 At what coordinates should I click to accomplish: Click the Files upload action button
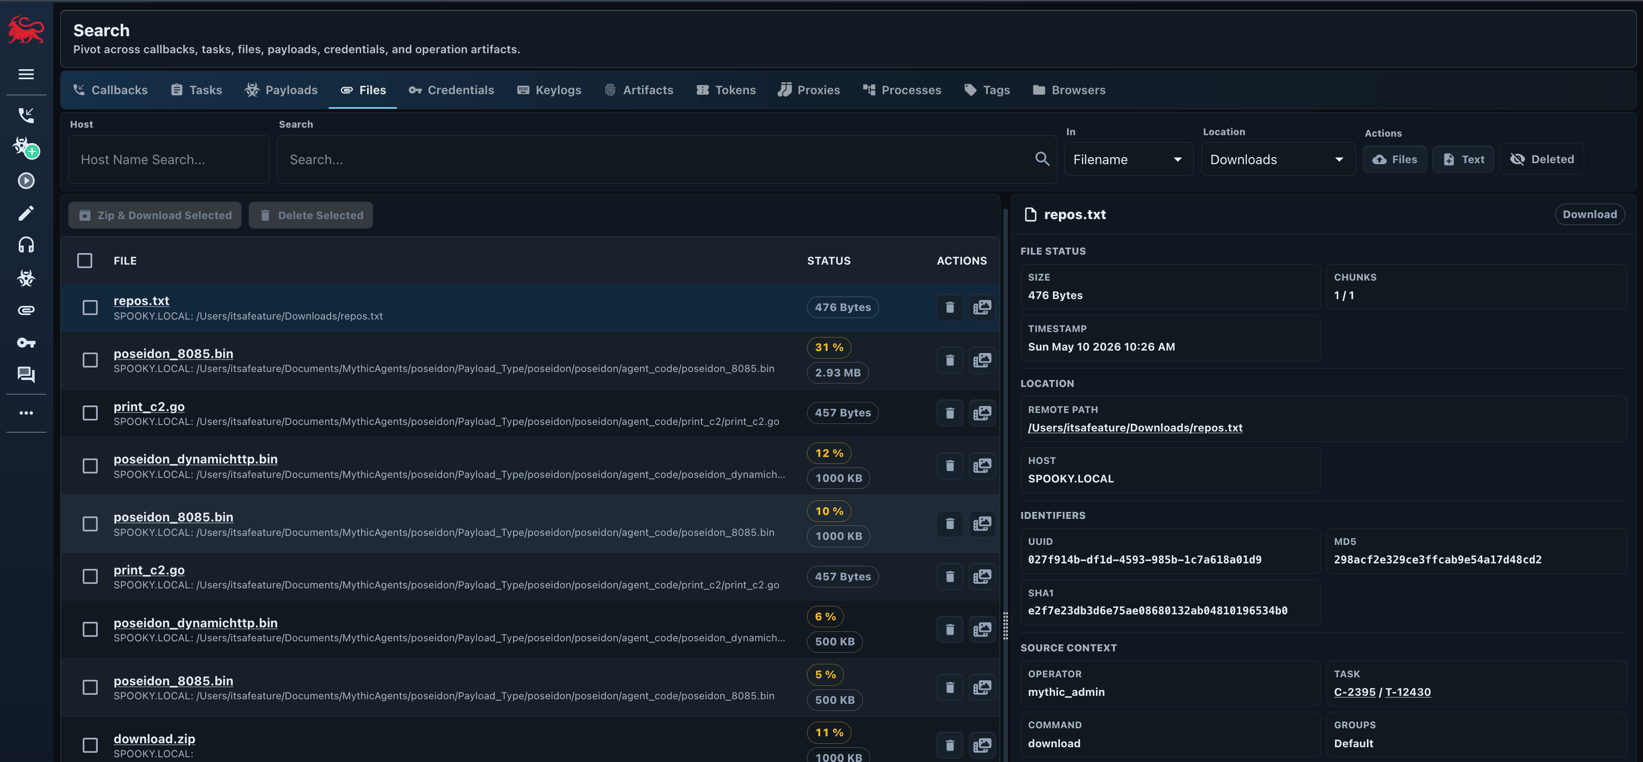point(1395,159)
